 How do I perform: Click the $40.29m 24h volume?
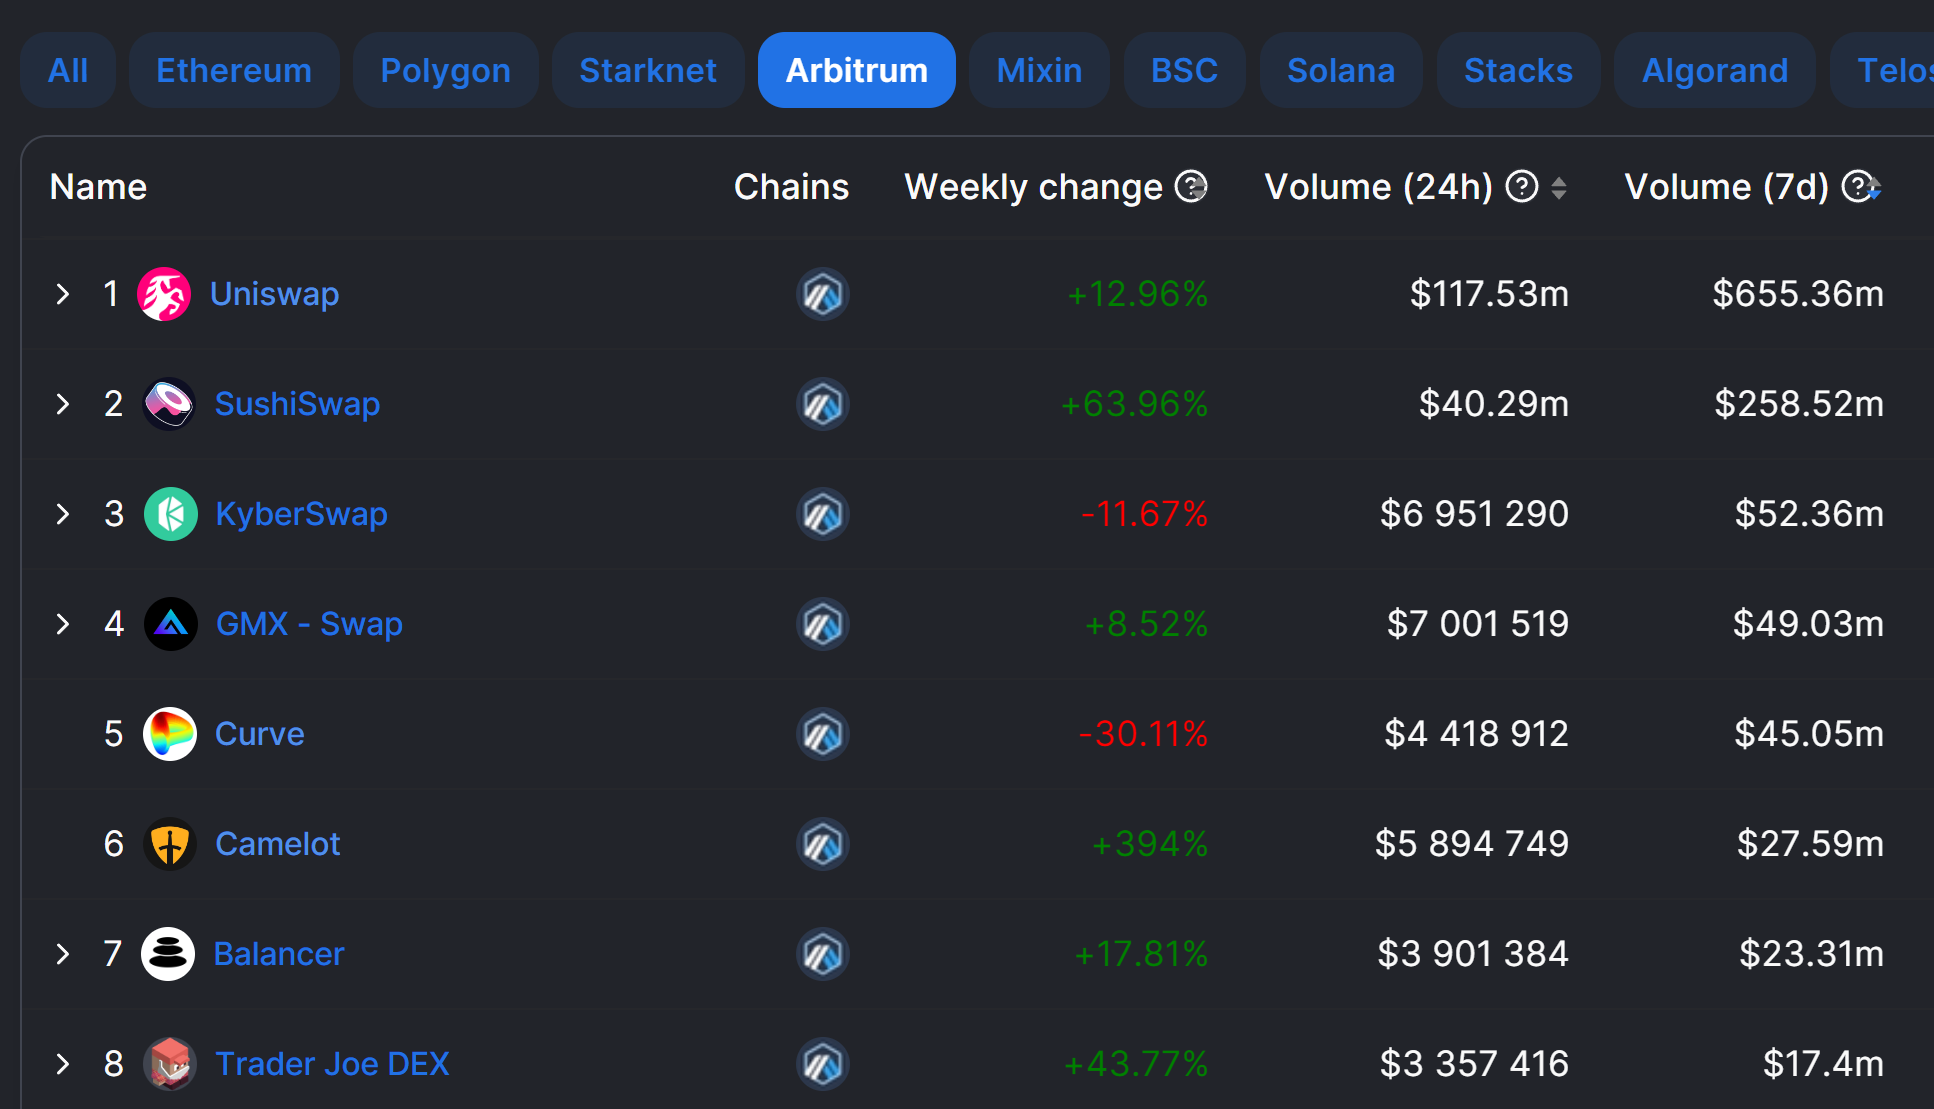point(1494,404)
